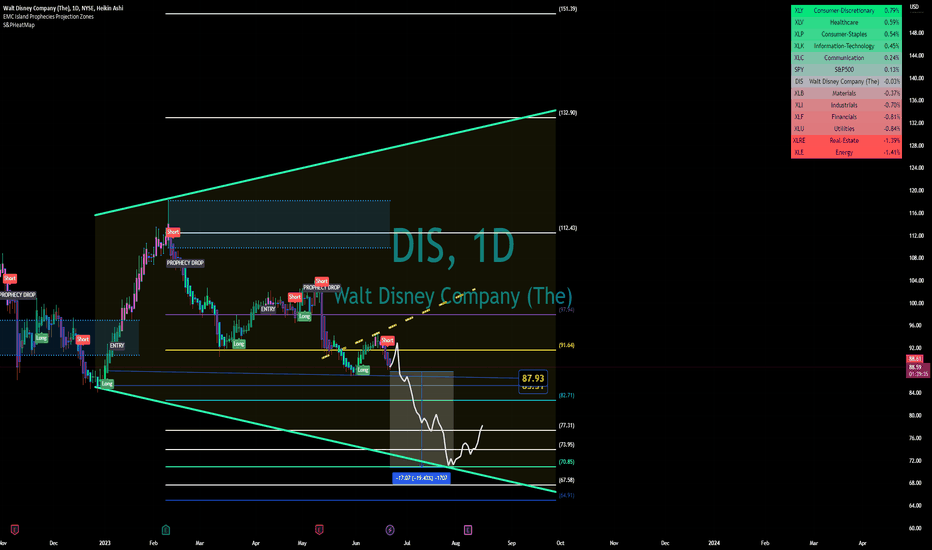This screenshot has height=550, width=932.
Task: Click the yellow (91.64) level label
Action: pyautogui.click(x=566, y=345)
